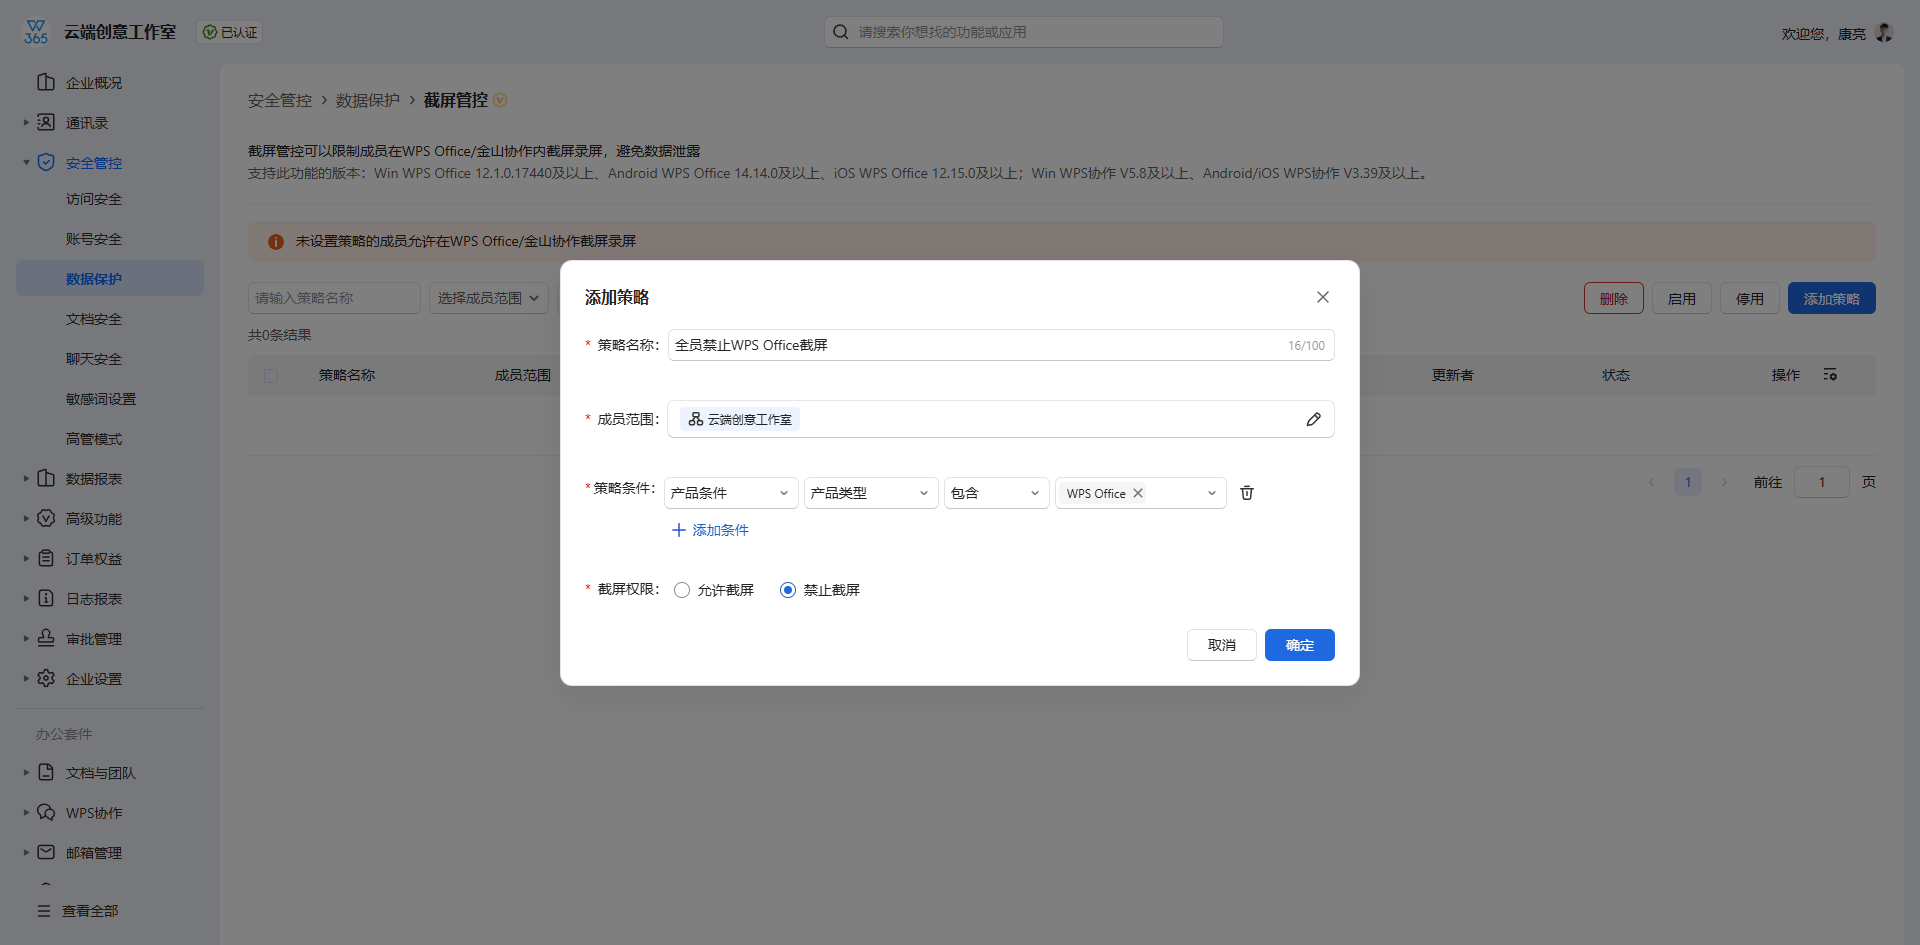This screenshot has height=945, width=1920.
Task: Open the 产品类型 dropdown
Action: tap(870, 493)
